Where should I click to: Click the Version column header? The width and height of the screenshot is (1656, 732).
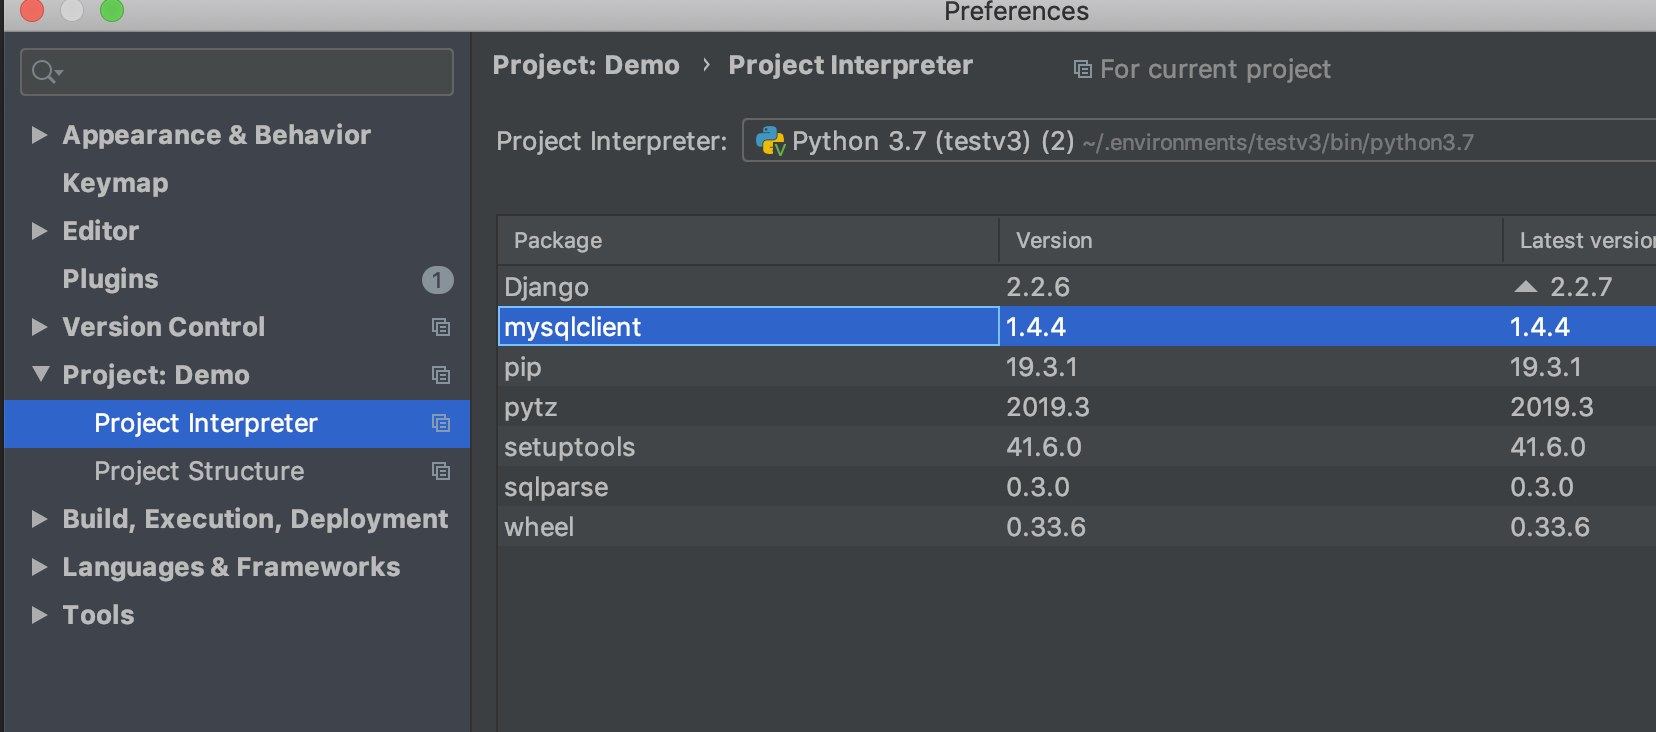(x=1251, y=240)
